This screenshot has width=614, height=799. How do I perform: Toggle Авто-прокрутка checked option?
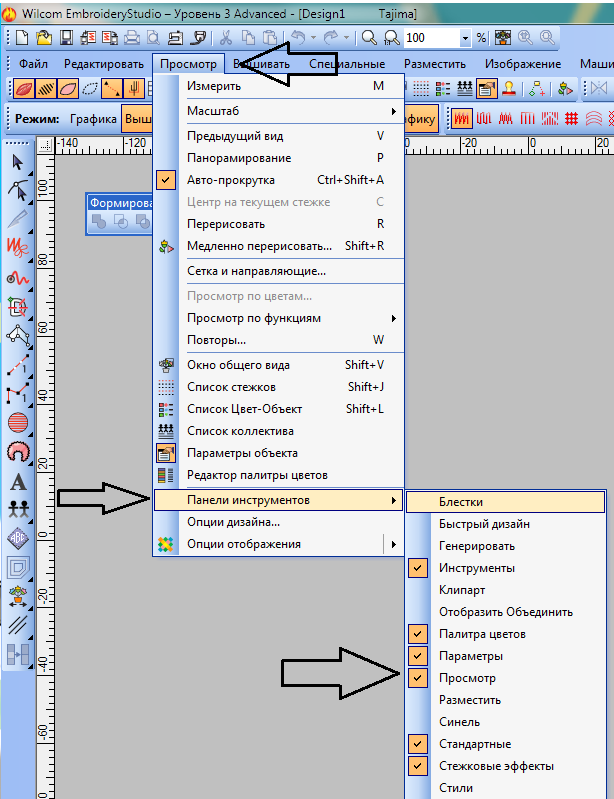pos(278,180)
